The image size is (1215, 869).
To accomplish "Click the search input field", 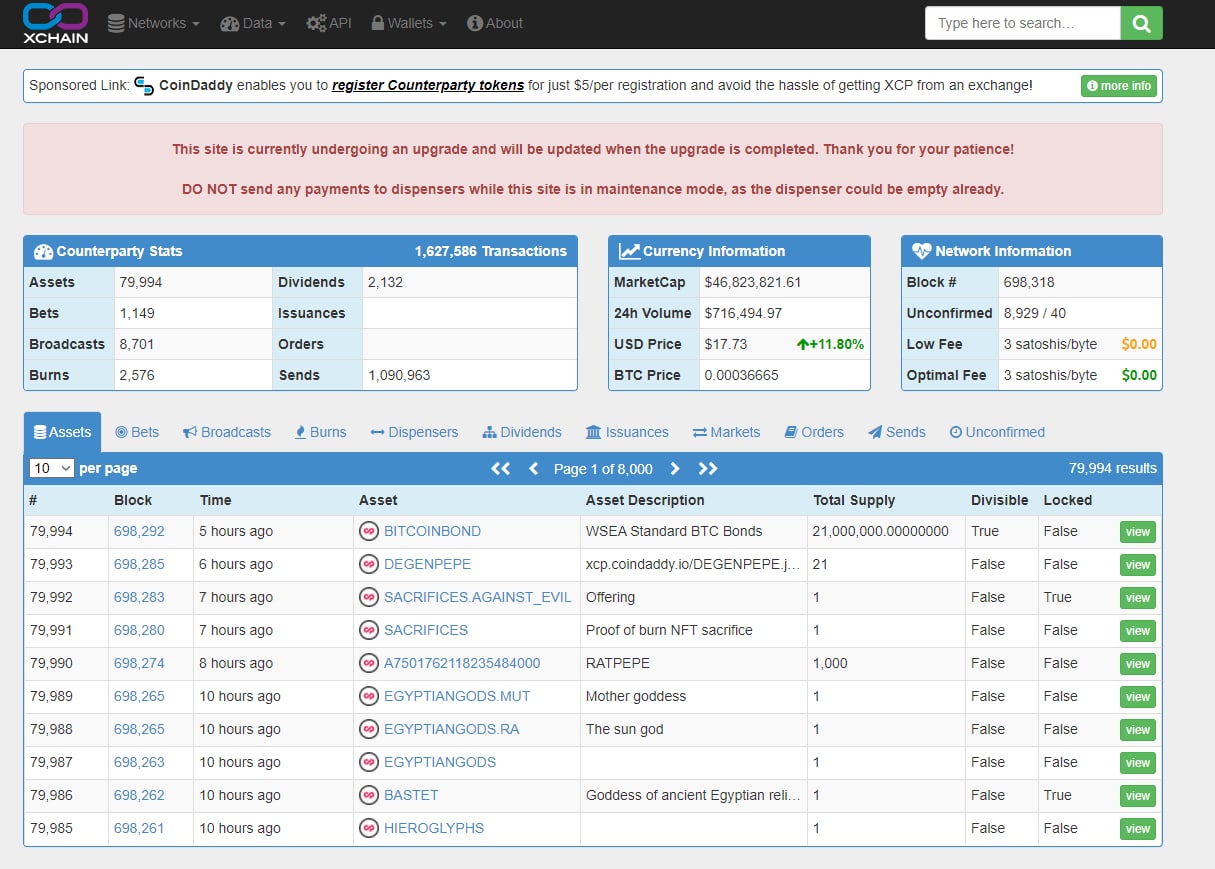I will coord(1022,23).
